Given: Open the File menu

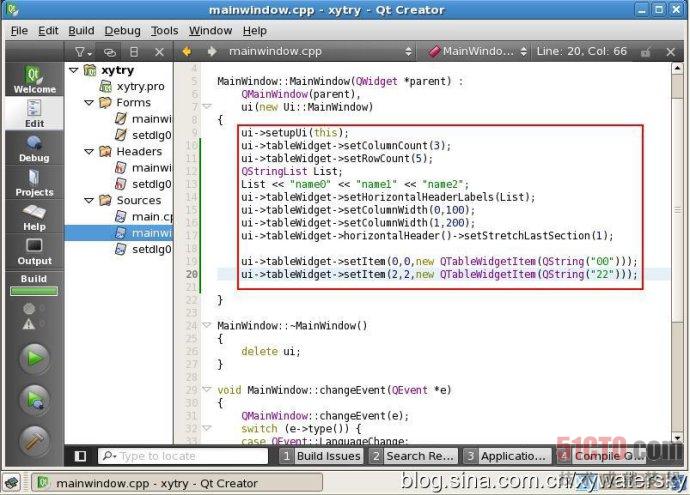Looking at the screenshot, I should 19,31.
